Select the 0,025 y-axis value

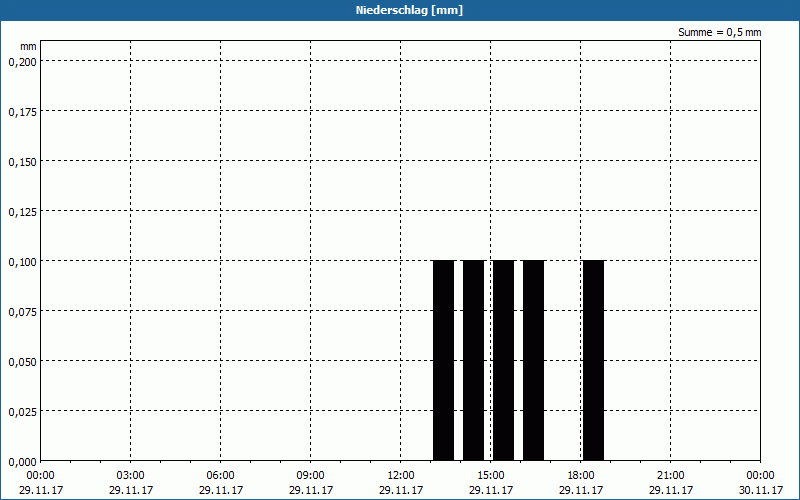point(22,412)
